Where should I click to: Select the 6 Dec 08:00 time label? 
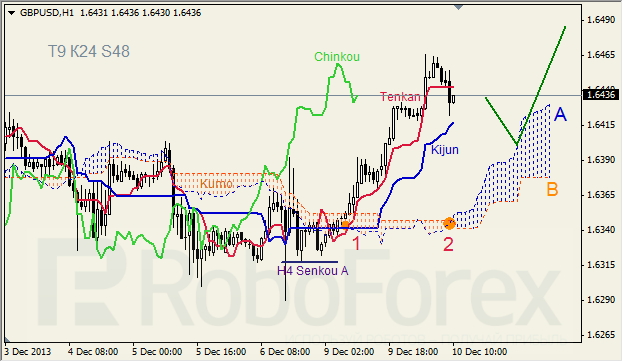(x=285, y=352)
